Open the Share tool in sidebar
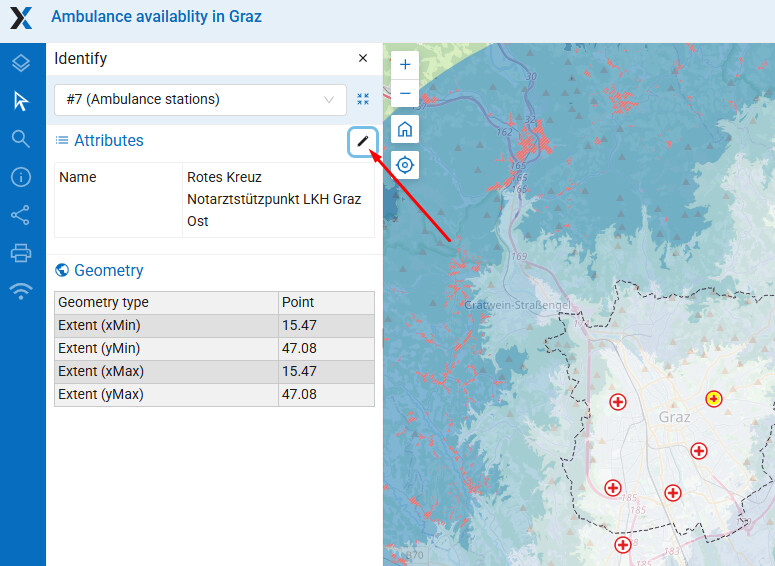This screenshot has width=775, height=566. point(21,215)
